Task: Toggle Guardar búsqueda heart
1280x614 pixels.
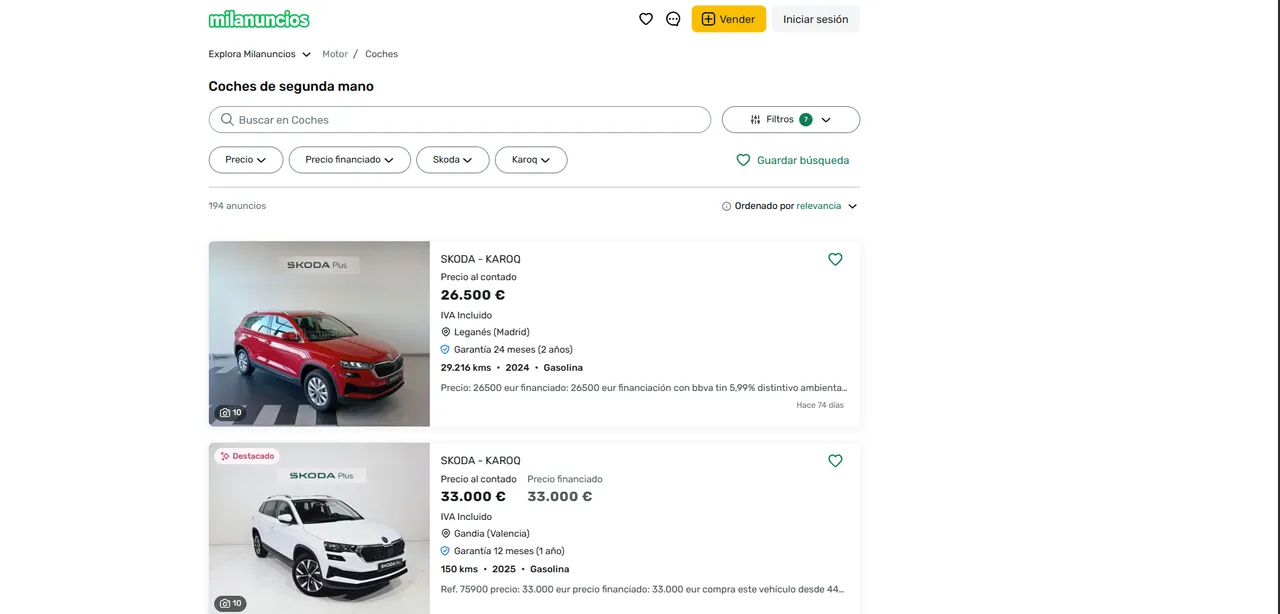Action: pyautogui.click(x=743, y=160)
